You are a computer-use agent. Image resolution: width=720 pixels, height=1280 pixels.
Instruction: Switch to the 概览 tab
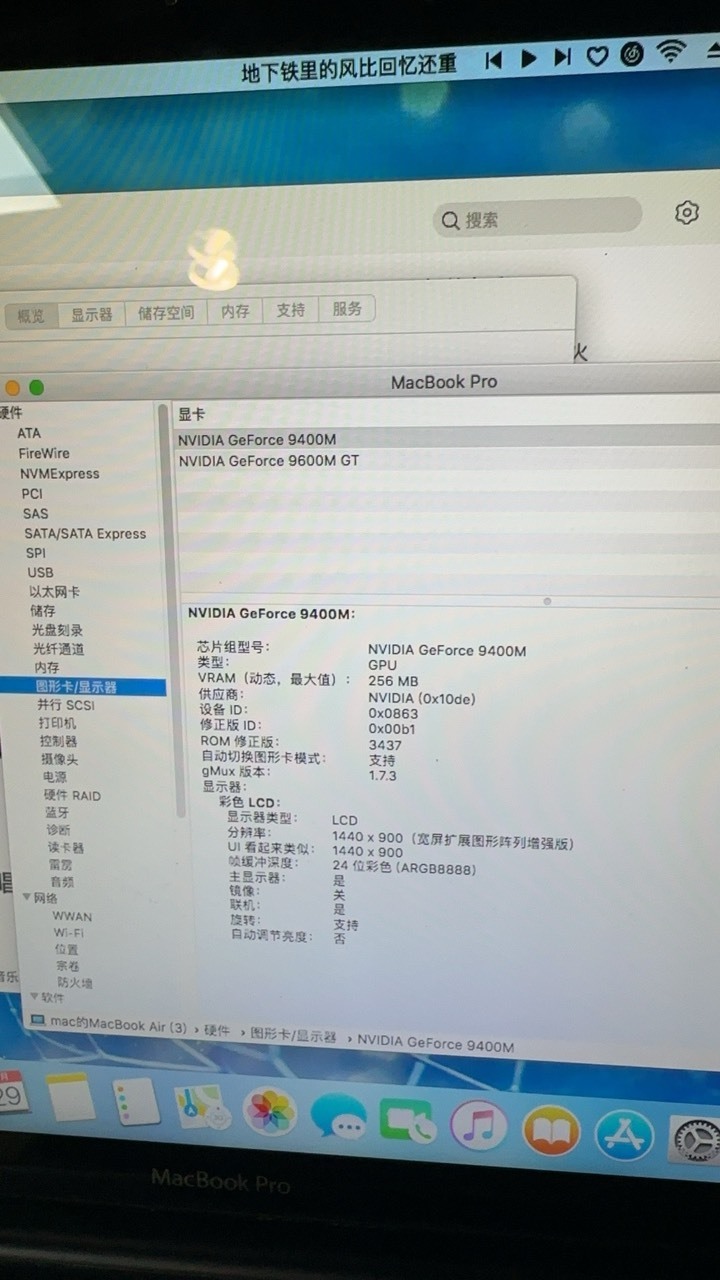coord(31,316)
